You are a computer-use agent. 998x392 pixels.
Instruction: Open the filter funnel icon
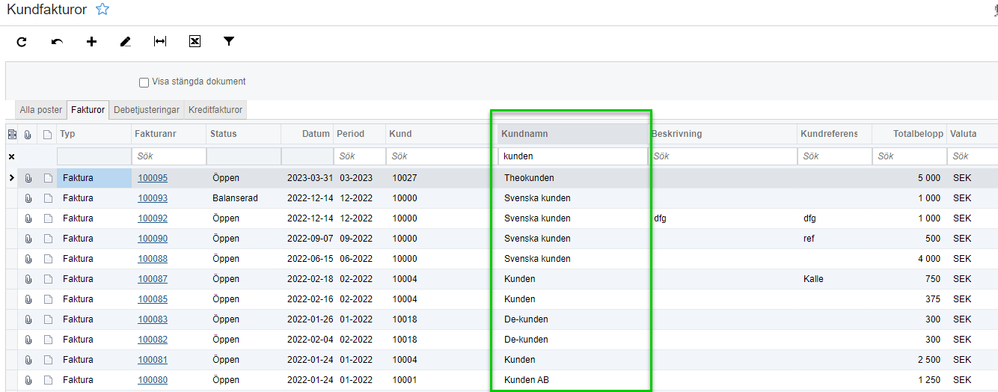[x=229, y=41]
